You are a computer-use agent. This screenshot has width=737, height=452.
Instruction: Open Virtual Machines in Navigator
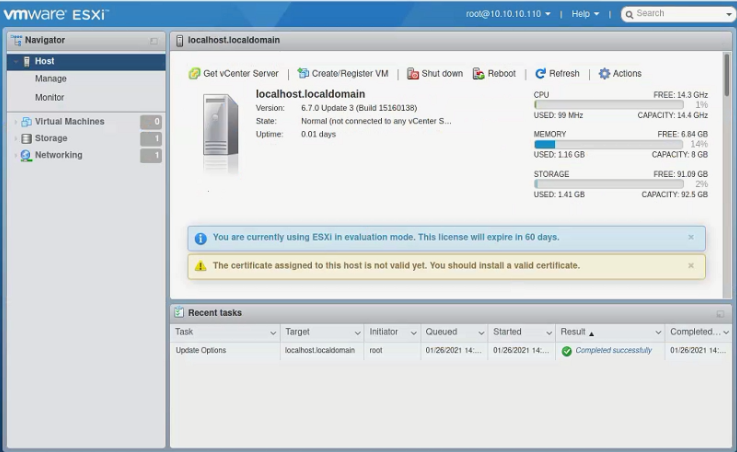tap(70, 122)
